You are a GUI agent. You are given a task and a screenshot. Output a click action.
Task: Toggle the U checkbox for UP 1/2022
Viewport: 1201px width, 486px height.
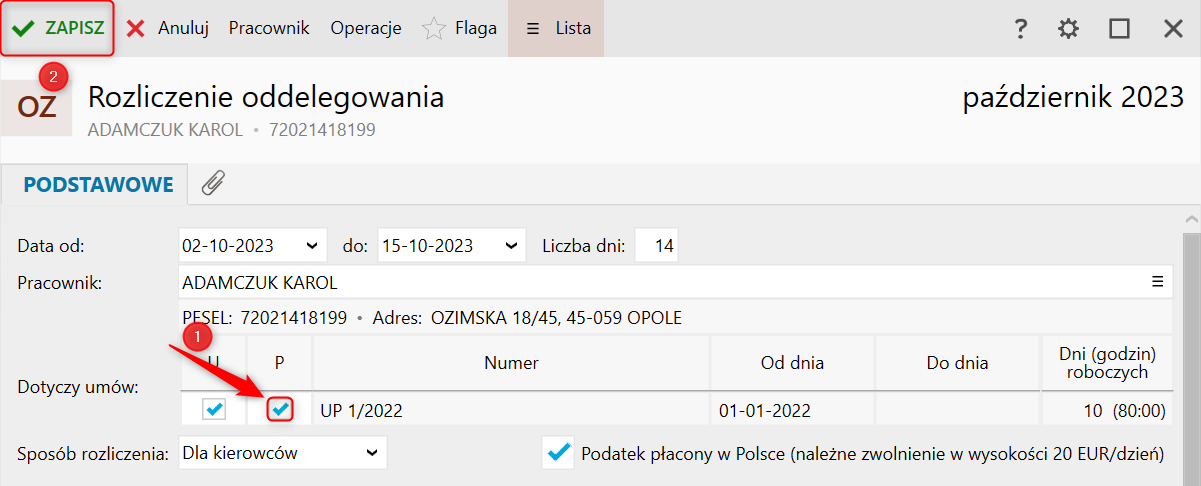pos(214,409)
